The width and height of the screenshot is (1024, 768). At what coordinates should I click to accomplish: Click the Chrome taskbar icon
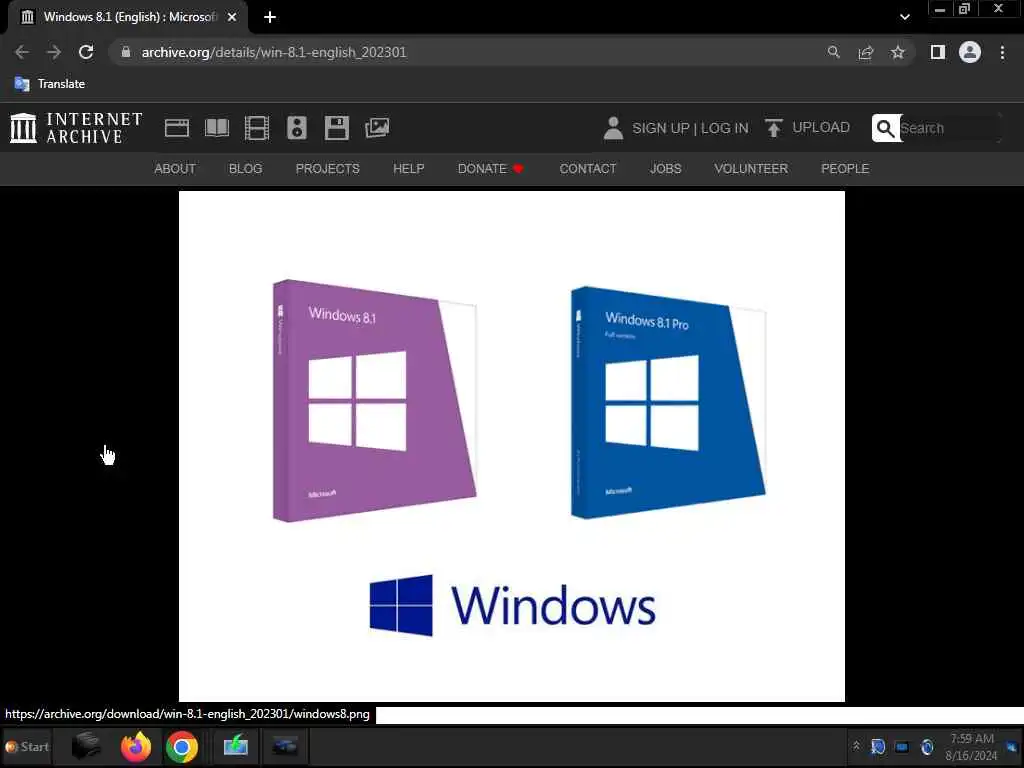182,747
